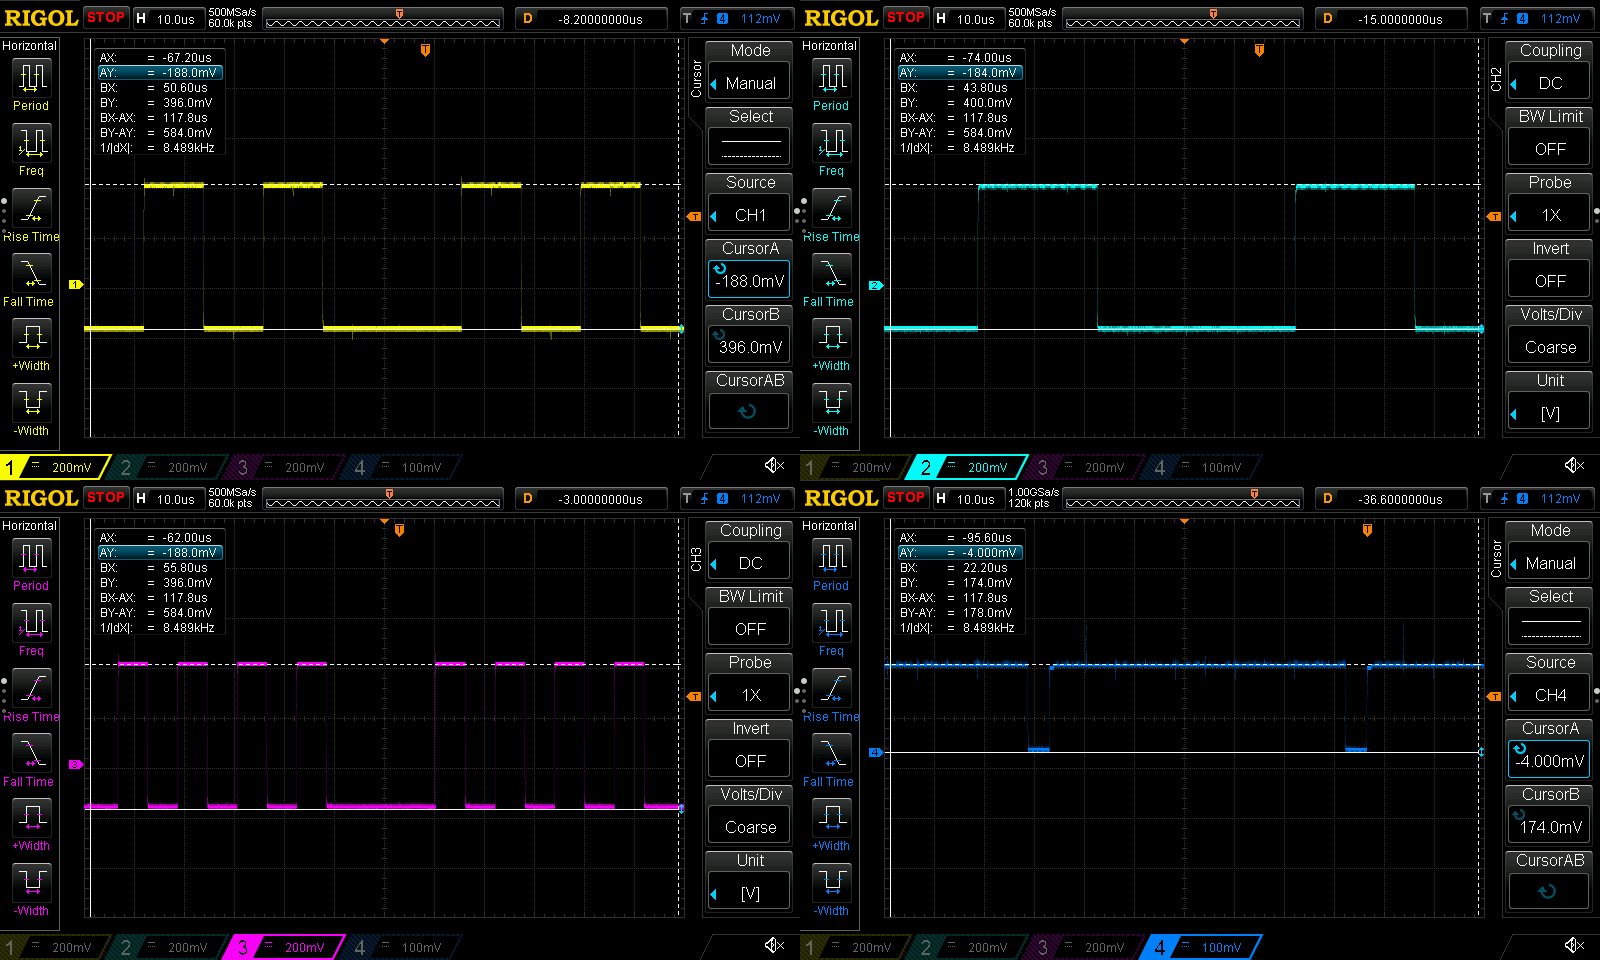Toggle BW Limit OFF in CH2 menu
Image resolution: width=1600 pixels, height=960 pixels.
pyautogui.click(x=1549, y=136)
